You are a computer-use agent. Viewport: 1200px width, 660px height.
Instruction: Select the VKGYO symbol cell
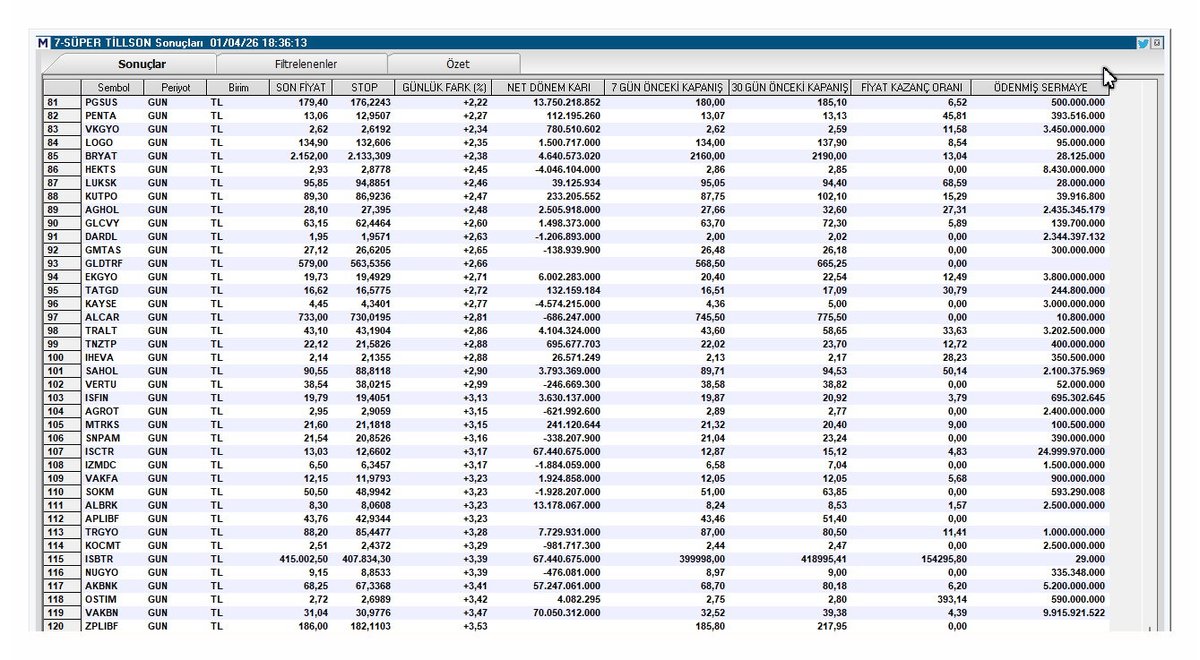[x=113, y=129]
